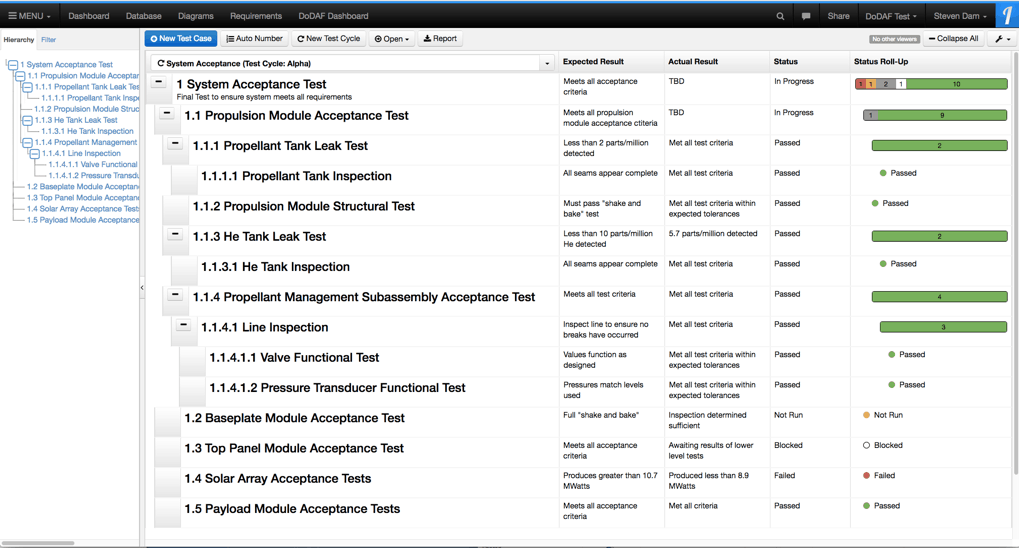The image size is (1019, 548).
Task: Switch to the Hierarchy sidebar tab
Action: pyautogui.click(x=19, y=40)
